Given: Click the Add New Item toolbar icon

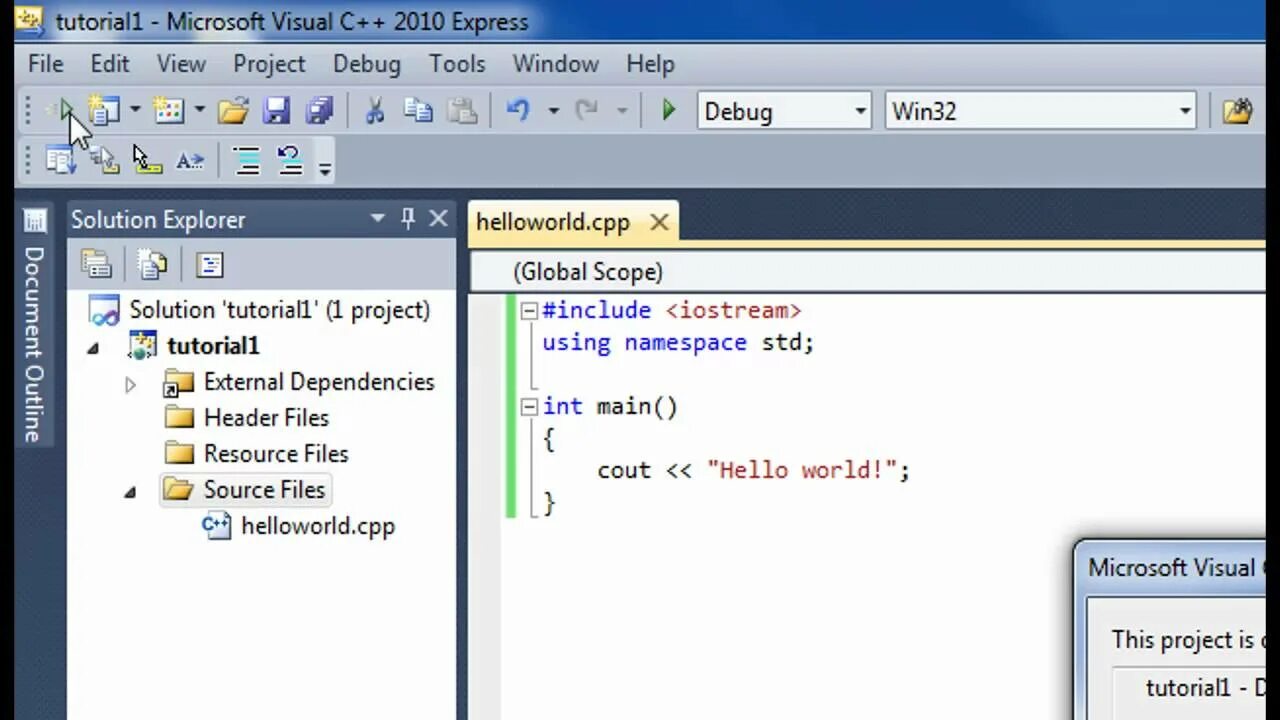Looking at the screenshot, I should [169, 110].
